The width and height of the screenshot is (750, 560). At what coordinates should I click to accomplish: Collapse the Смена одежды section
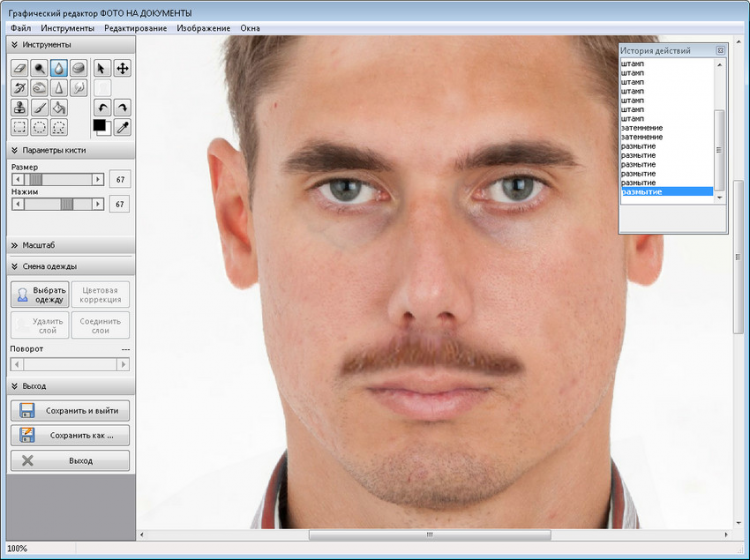click(x=14, y=266)
